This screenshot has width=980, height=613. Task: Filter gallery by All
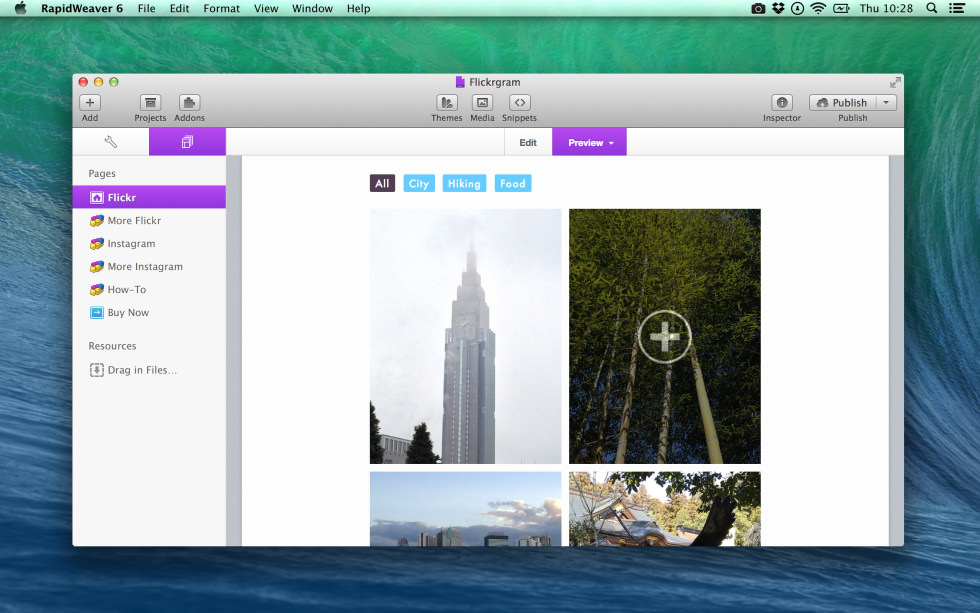tap(382, 184)
